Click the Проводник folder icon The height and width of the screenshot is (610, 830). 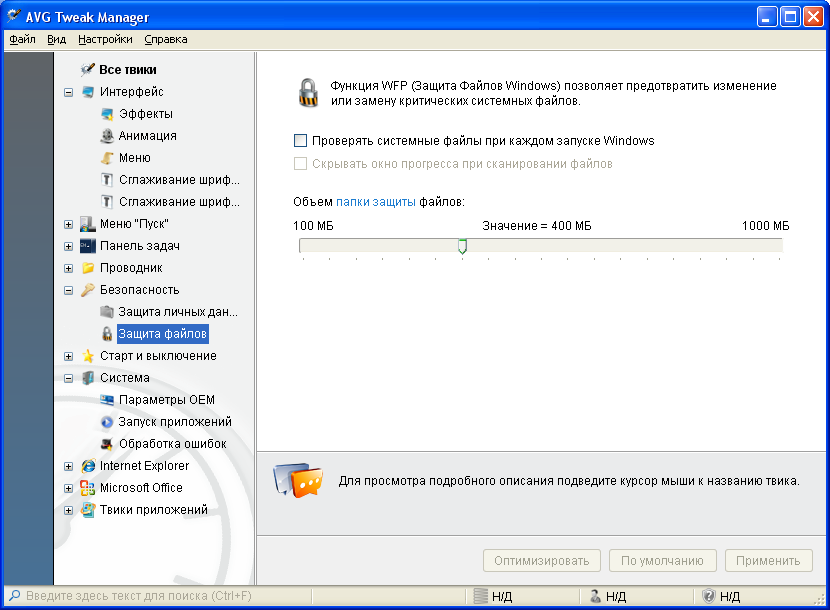[x=88, y=268]
